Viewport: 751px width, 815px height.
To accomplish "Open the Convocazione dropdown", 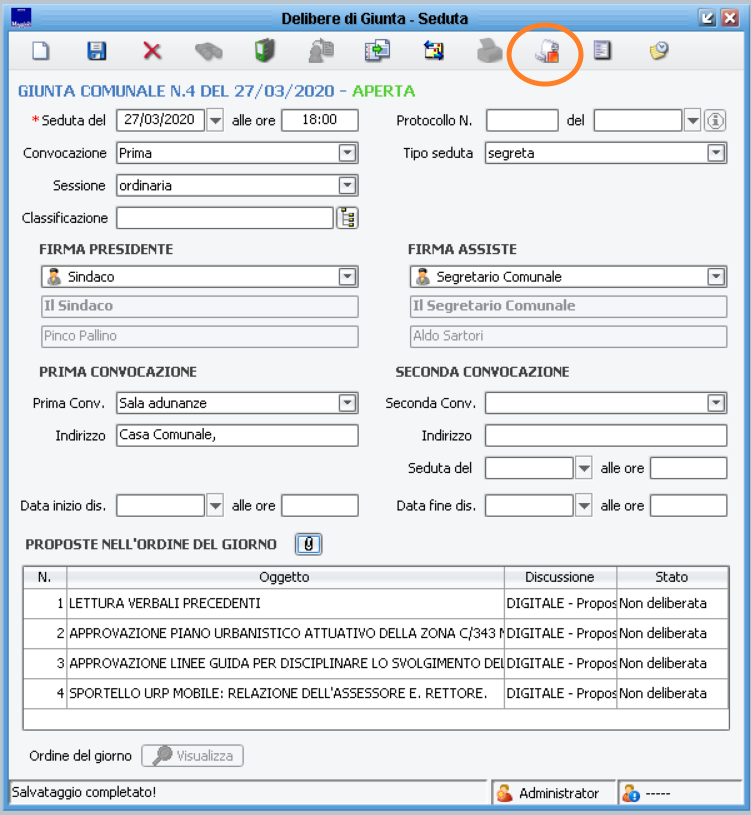I will (x=347, y=154).
